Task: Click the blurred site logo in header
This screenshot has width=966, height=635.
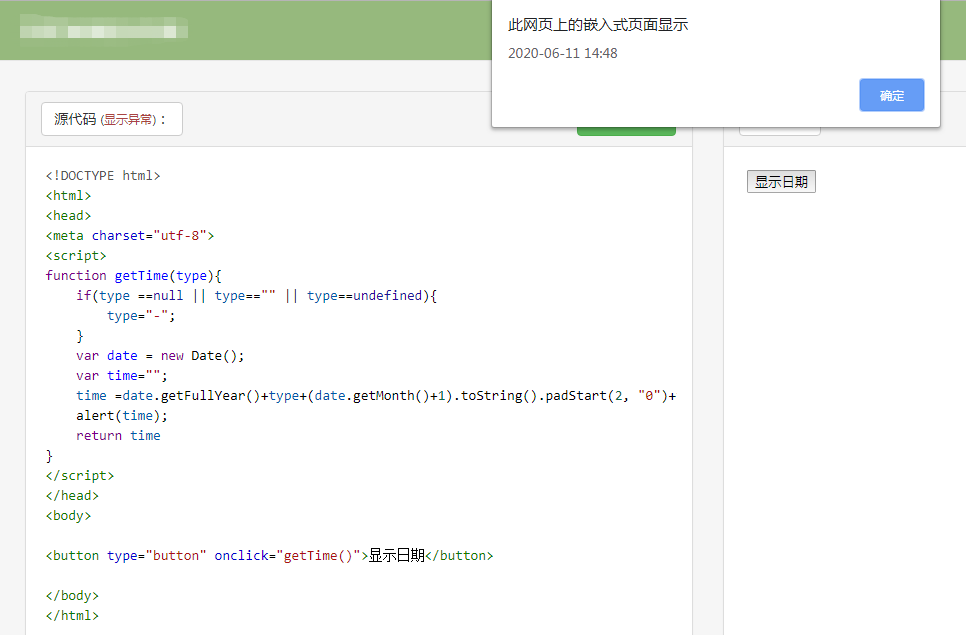Action: coord(104,29)
